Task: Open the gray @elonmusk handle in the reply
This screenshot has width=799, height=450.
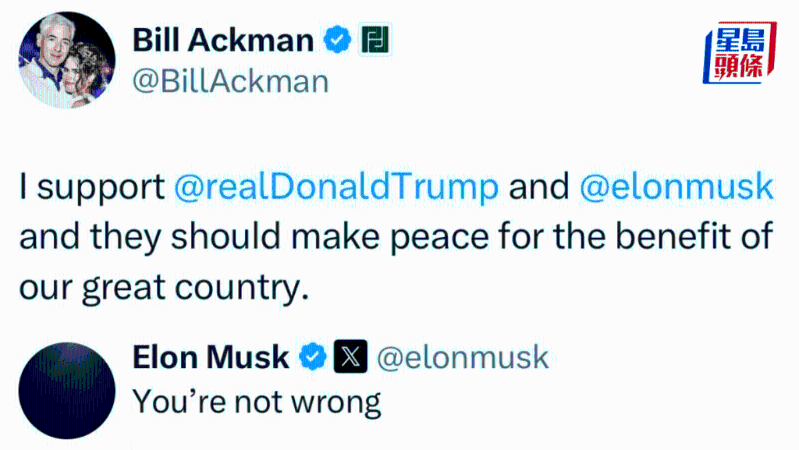Action: (x=462, y=357)
